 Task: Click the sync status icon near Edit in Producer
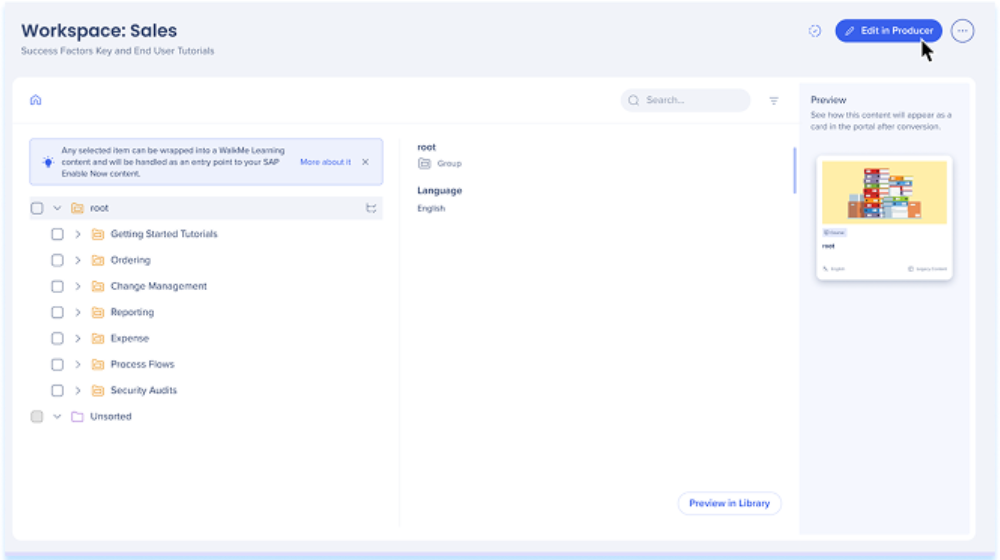815,31
